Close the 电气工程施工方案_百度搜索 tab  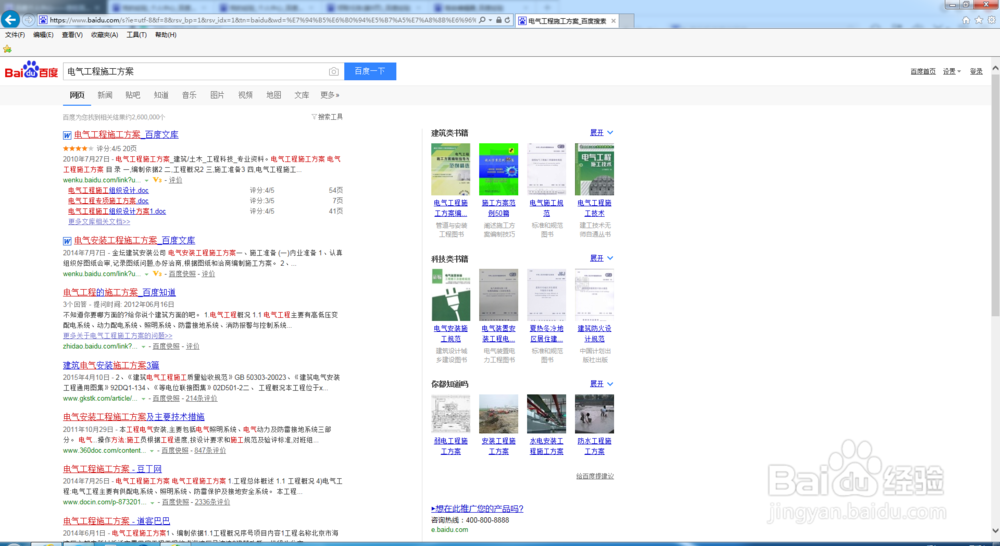click(614, 21)
